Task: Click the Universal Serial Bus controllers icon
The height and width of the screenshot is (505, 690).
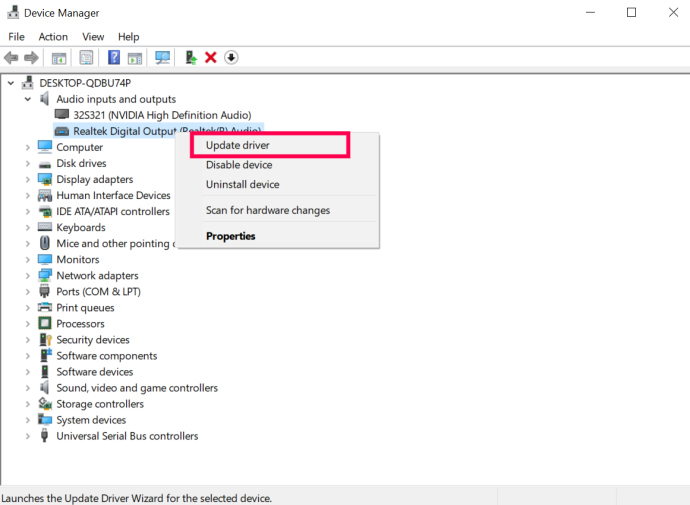Action: [44, 435]
